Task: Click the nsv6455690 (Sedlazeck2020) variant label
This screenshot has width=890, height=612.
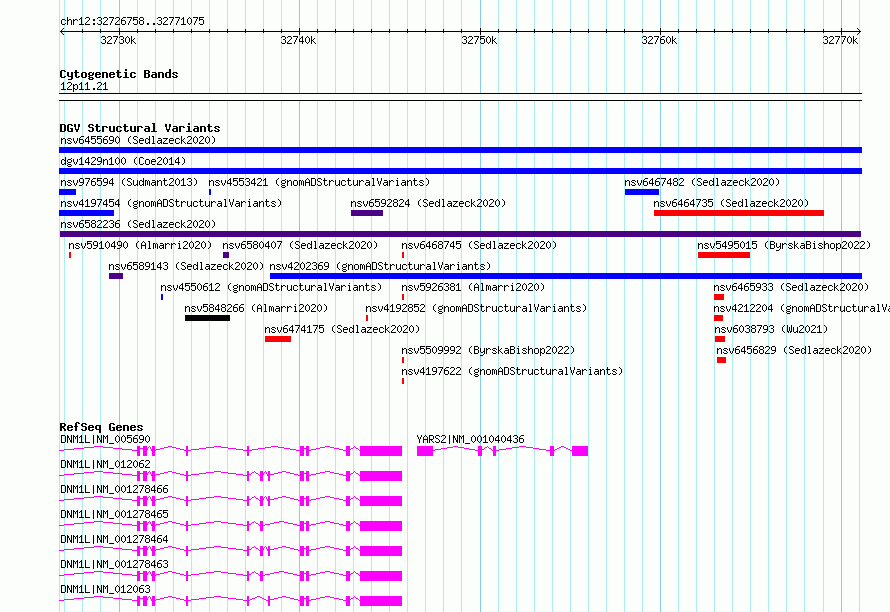Action: click(138, 140)
